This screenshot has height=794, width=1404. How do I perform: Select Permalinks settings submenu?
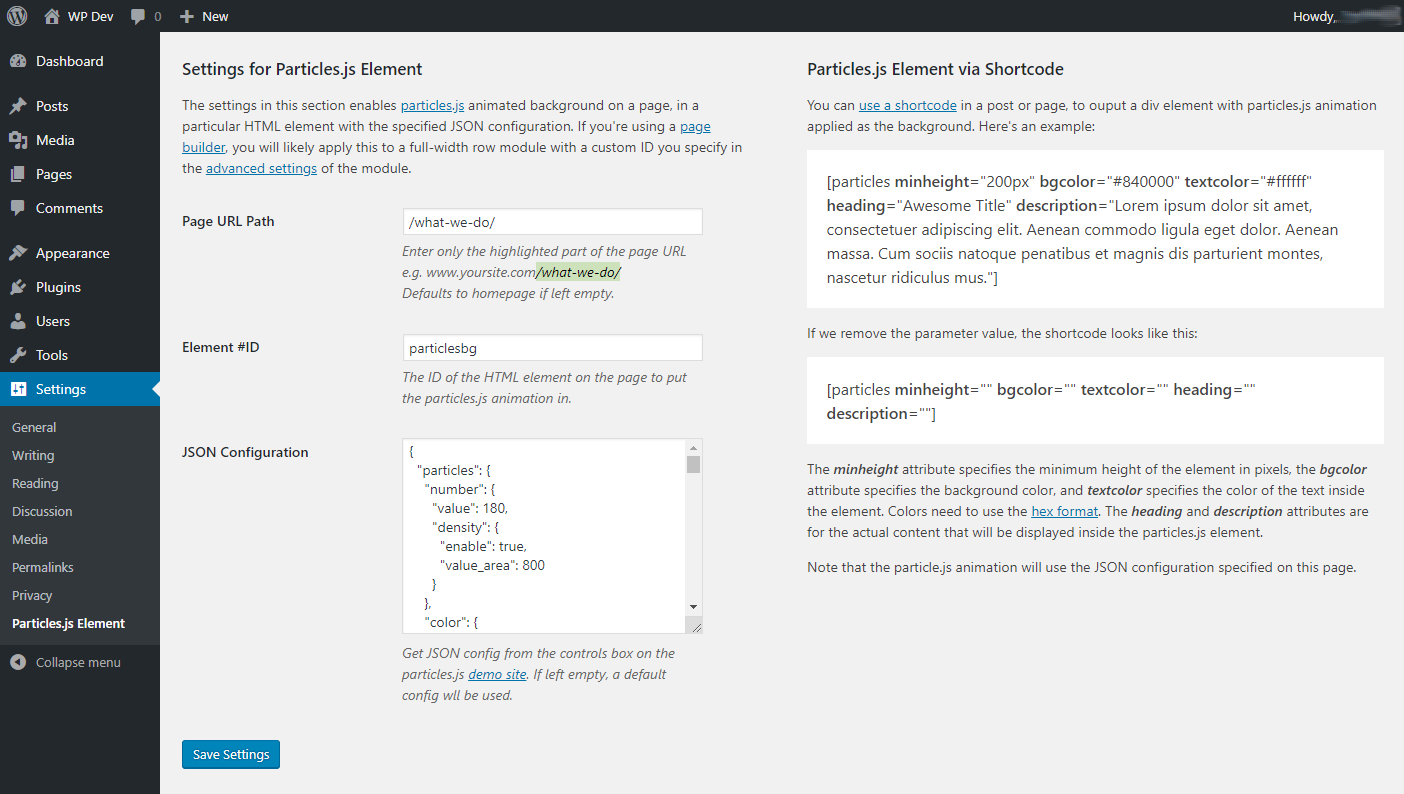click(x=43, y=567)
